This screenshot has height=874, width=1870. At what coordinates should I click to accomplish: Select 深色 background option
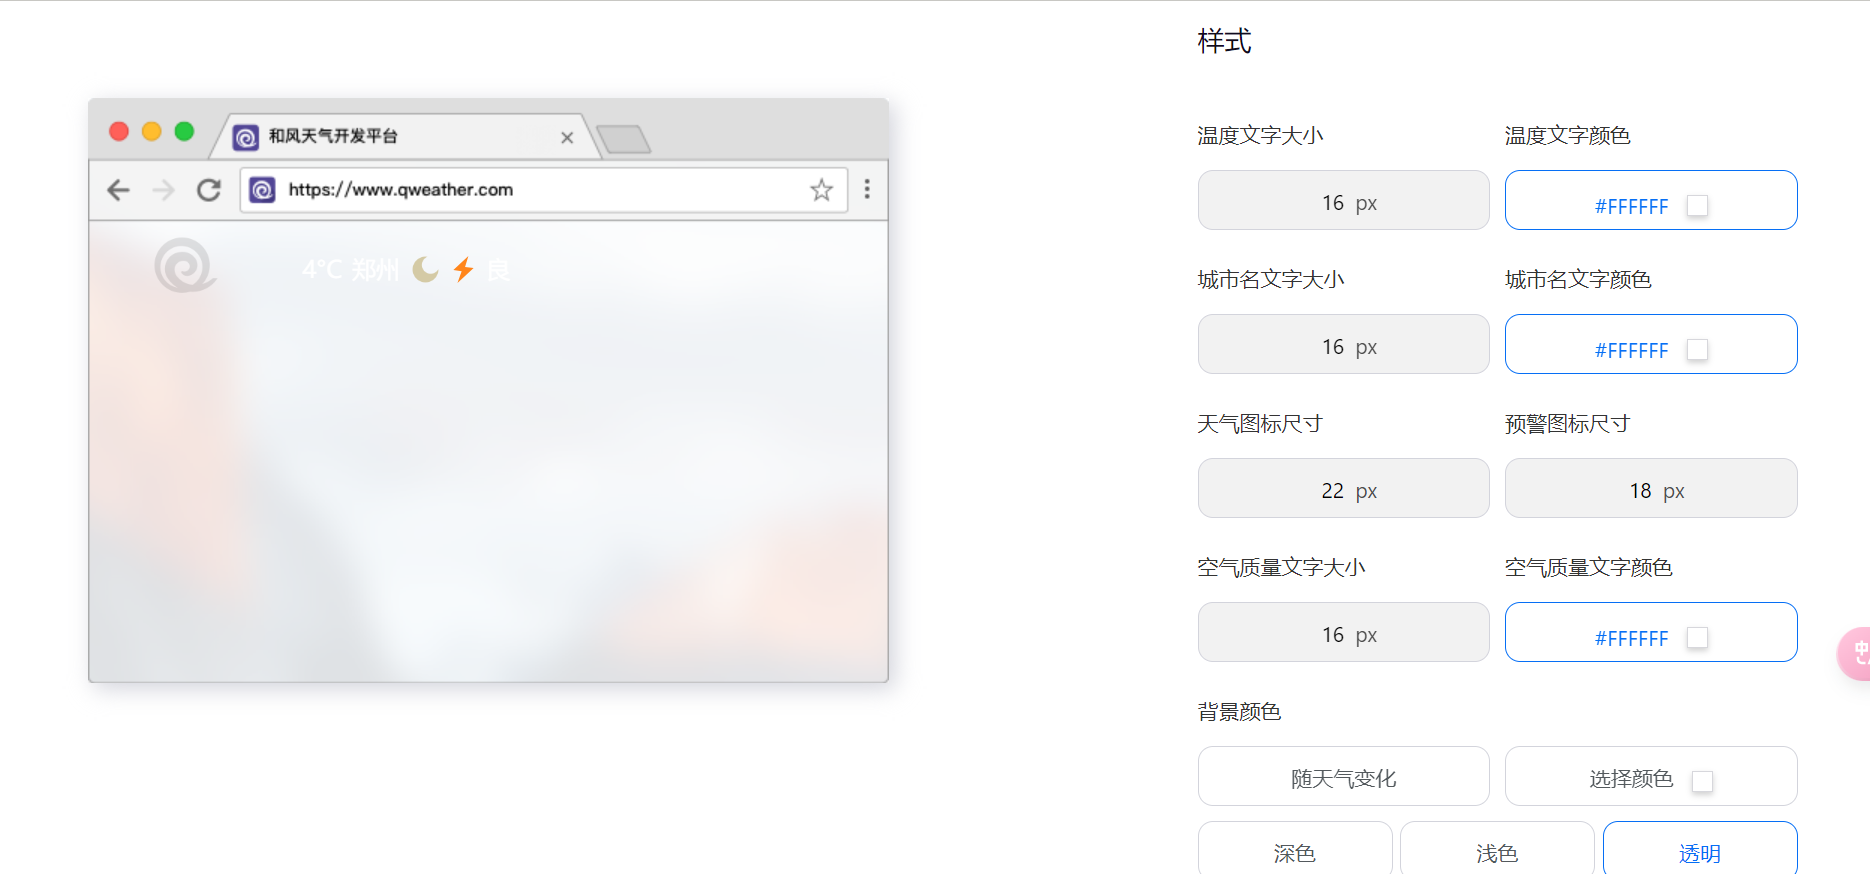coord(1294,852)
